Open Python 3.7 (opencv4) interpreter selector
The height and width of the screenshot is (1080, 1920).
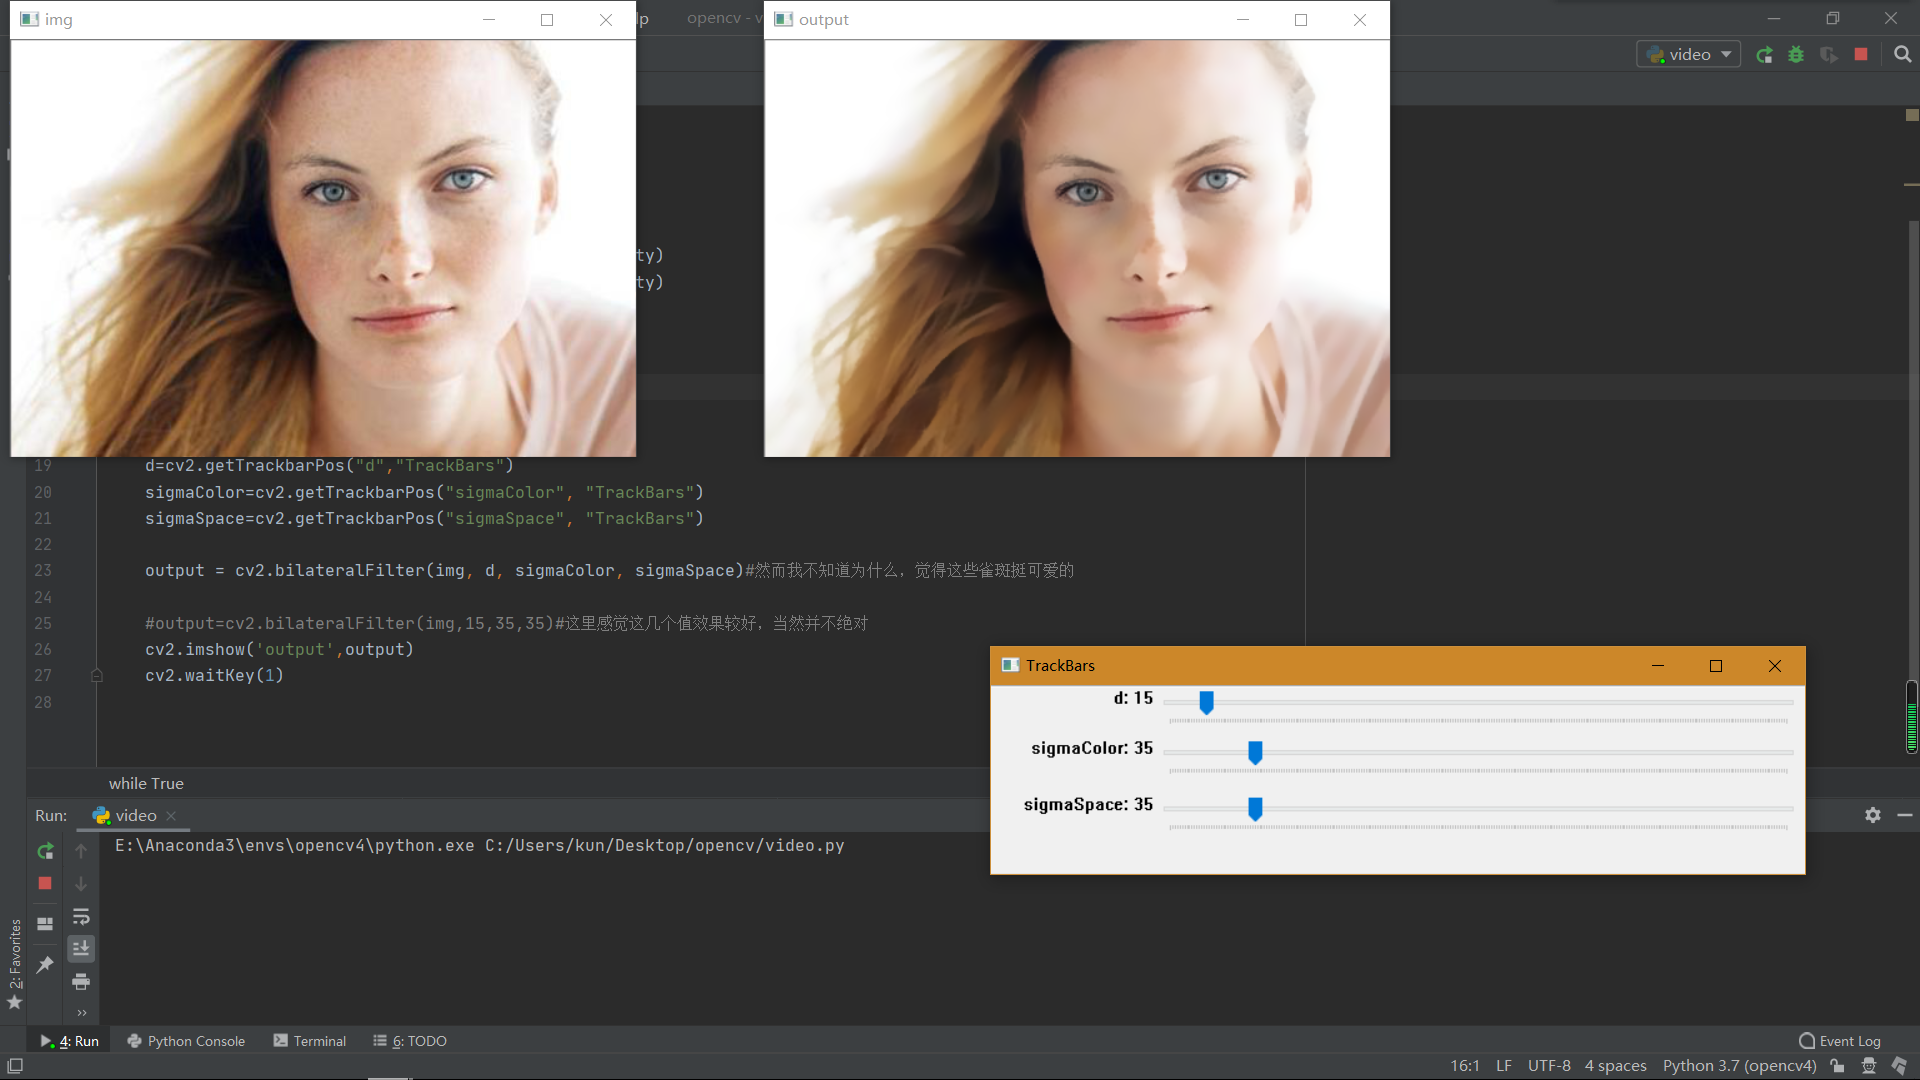tap(1739, 1065)
